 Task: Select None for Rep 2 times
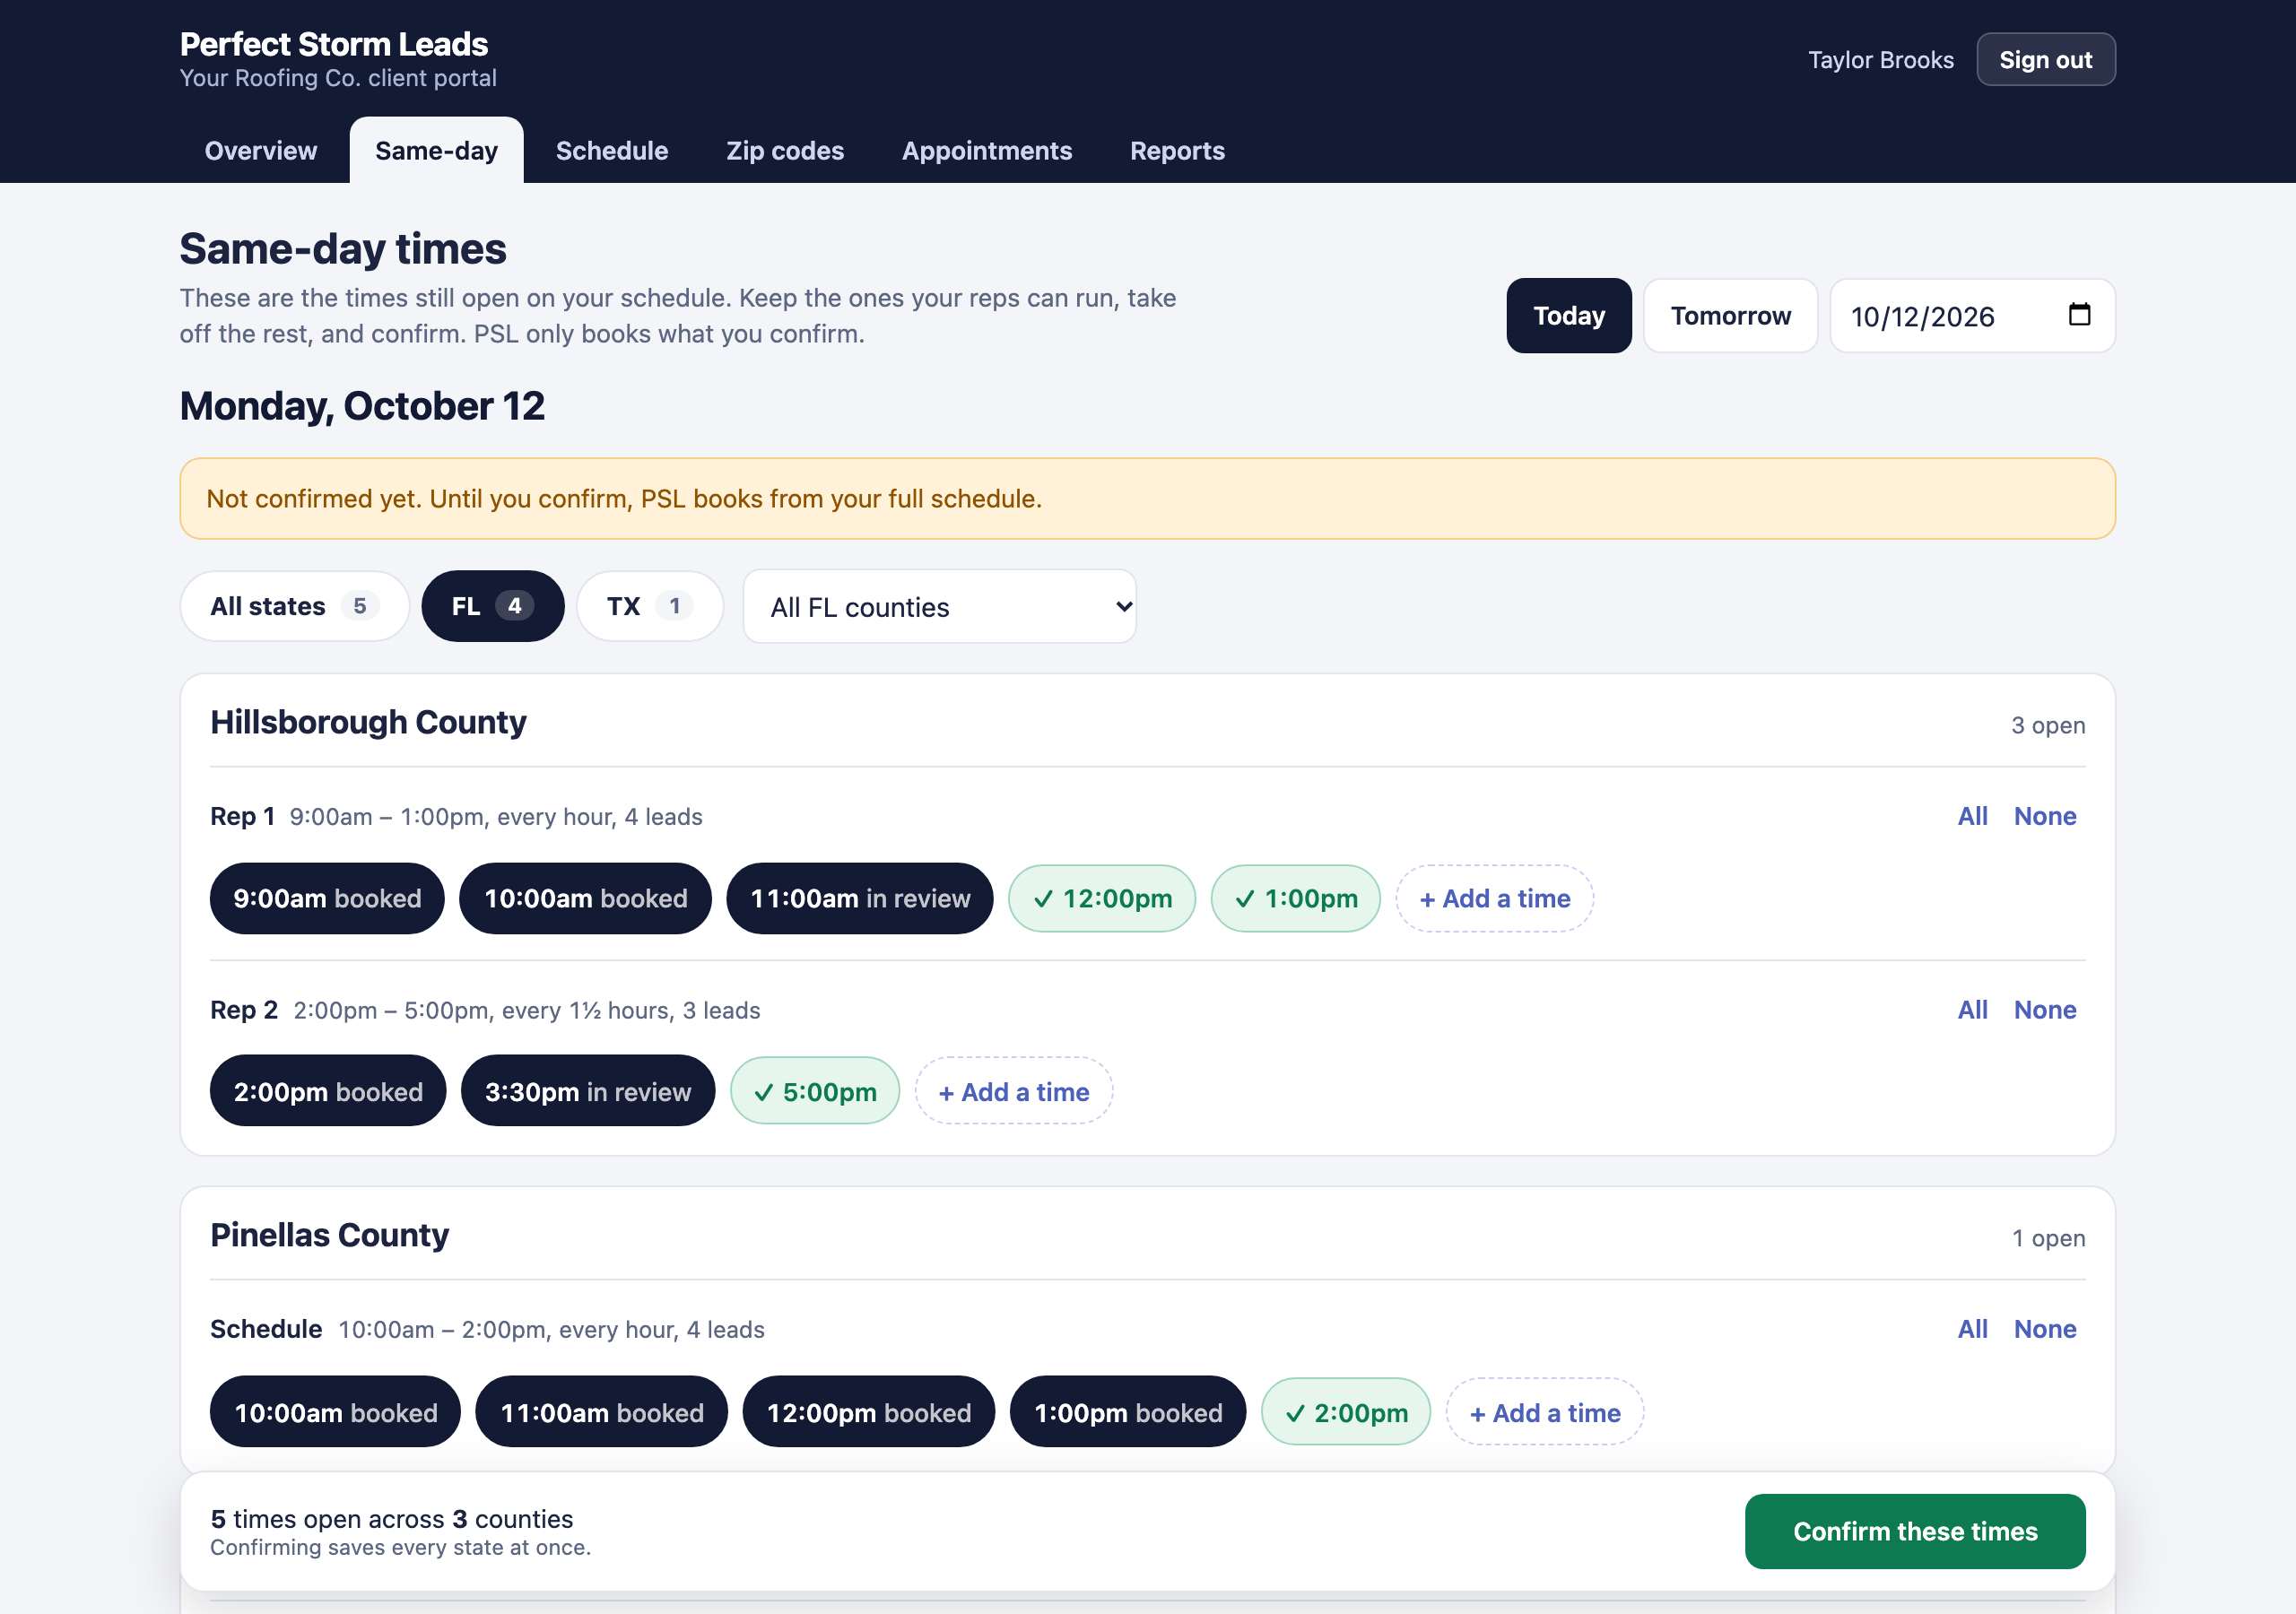coord(2044,1010)
